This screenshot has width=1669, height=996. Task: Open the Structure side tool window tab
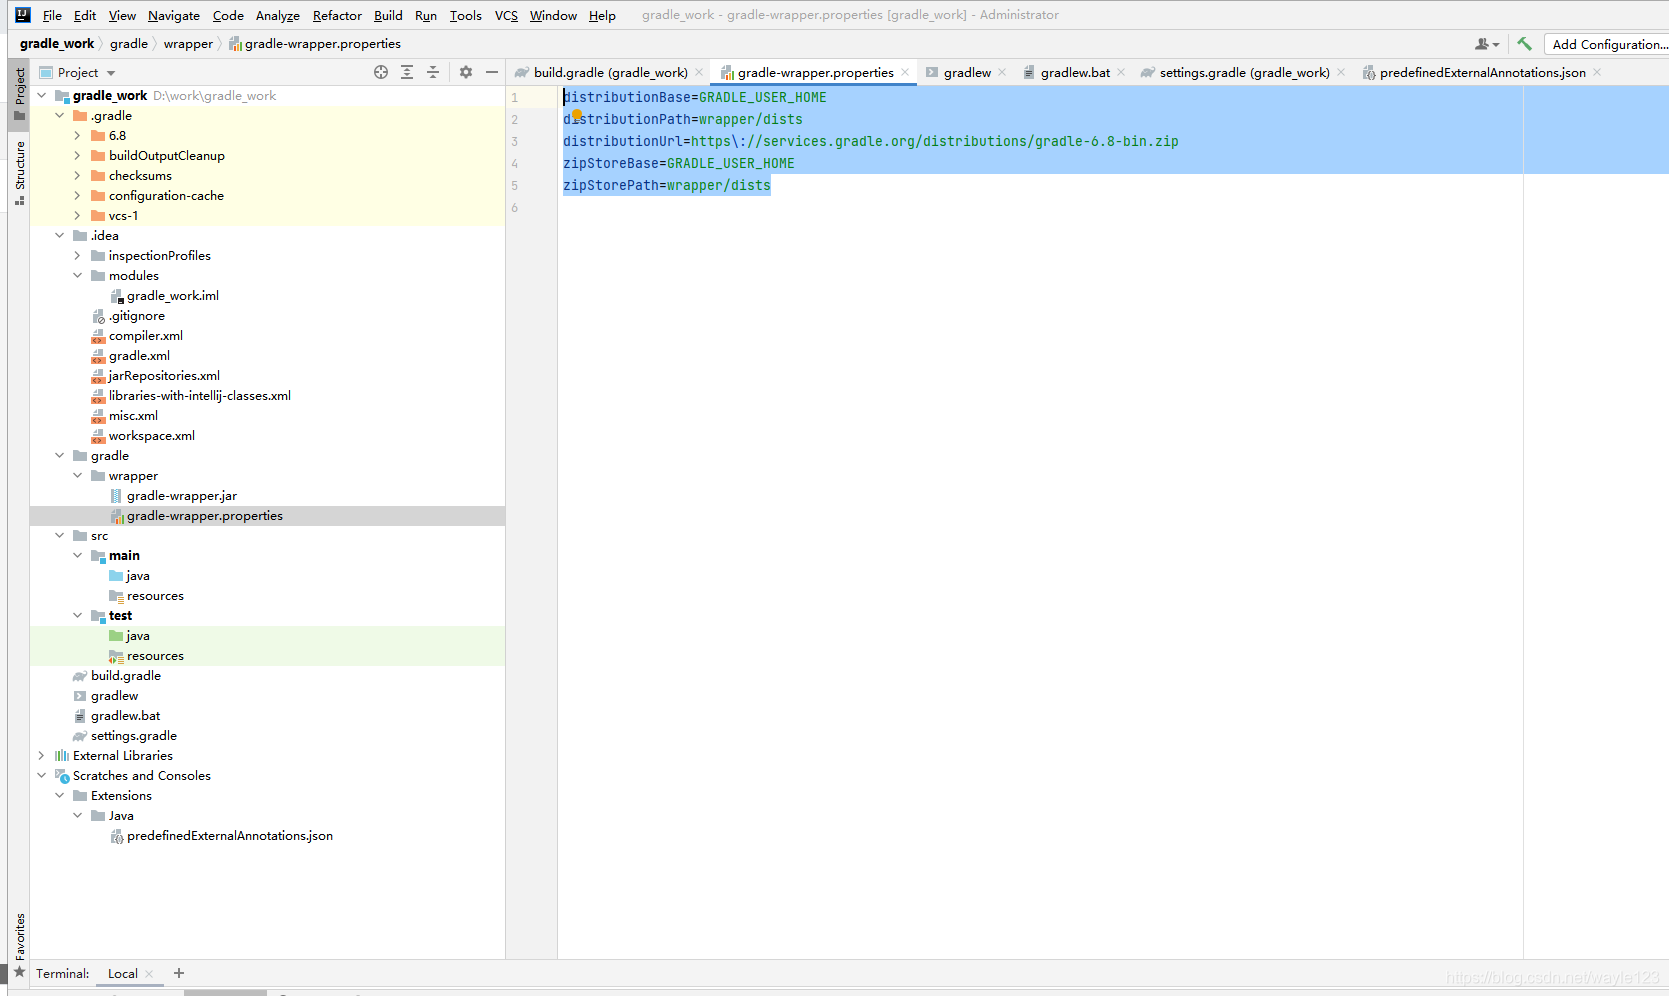pos(19,172)
